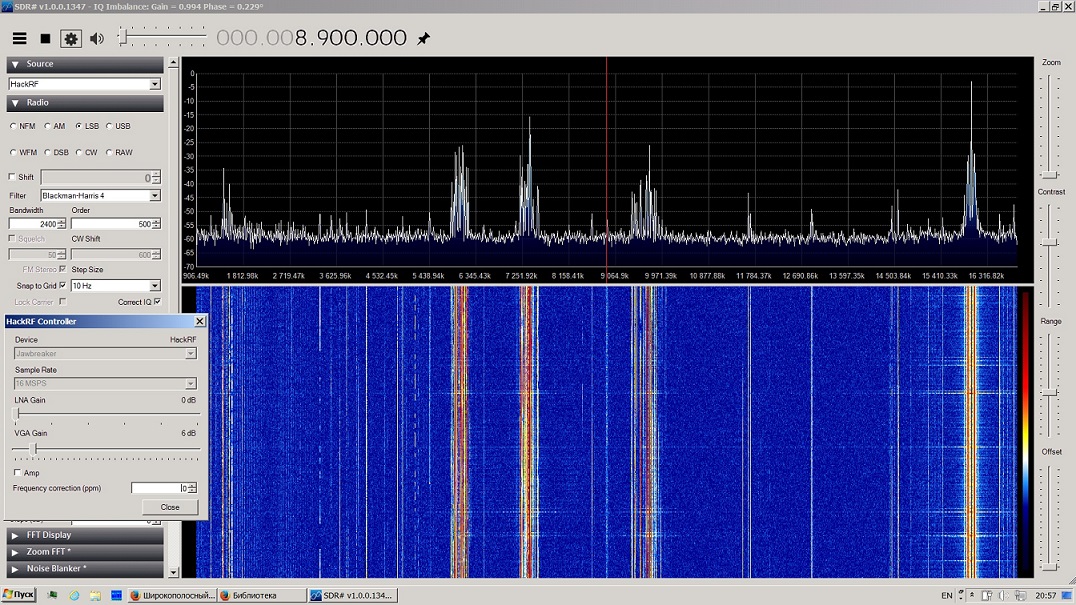Image resolution: width=1076 pixels, height=605 pixels.
Task: Open the hamburger main menu
Action: [x=19, y=38]
